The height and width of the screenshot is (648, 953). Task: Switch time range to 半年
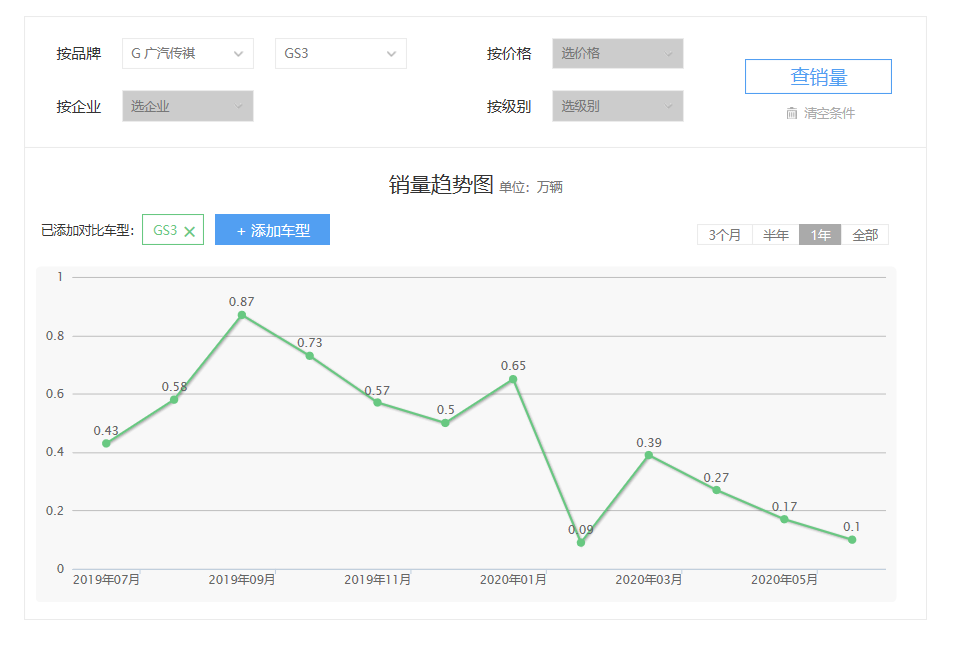(x=774, y=234)
